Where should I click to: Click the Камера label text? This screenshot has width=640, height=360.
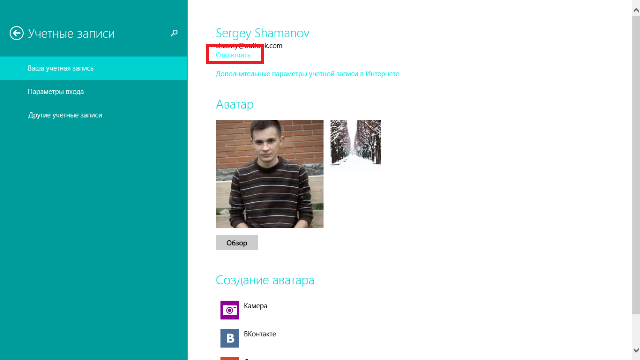(256, 306)
